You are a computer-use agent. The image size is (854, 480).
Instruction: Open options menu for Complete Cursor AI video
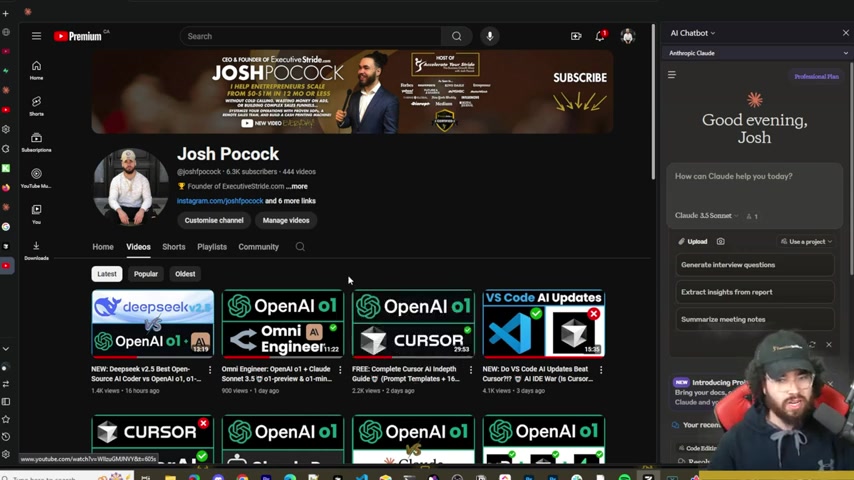coord(471,370)
